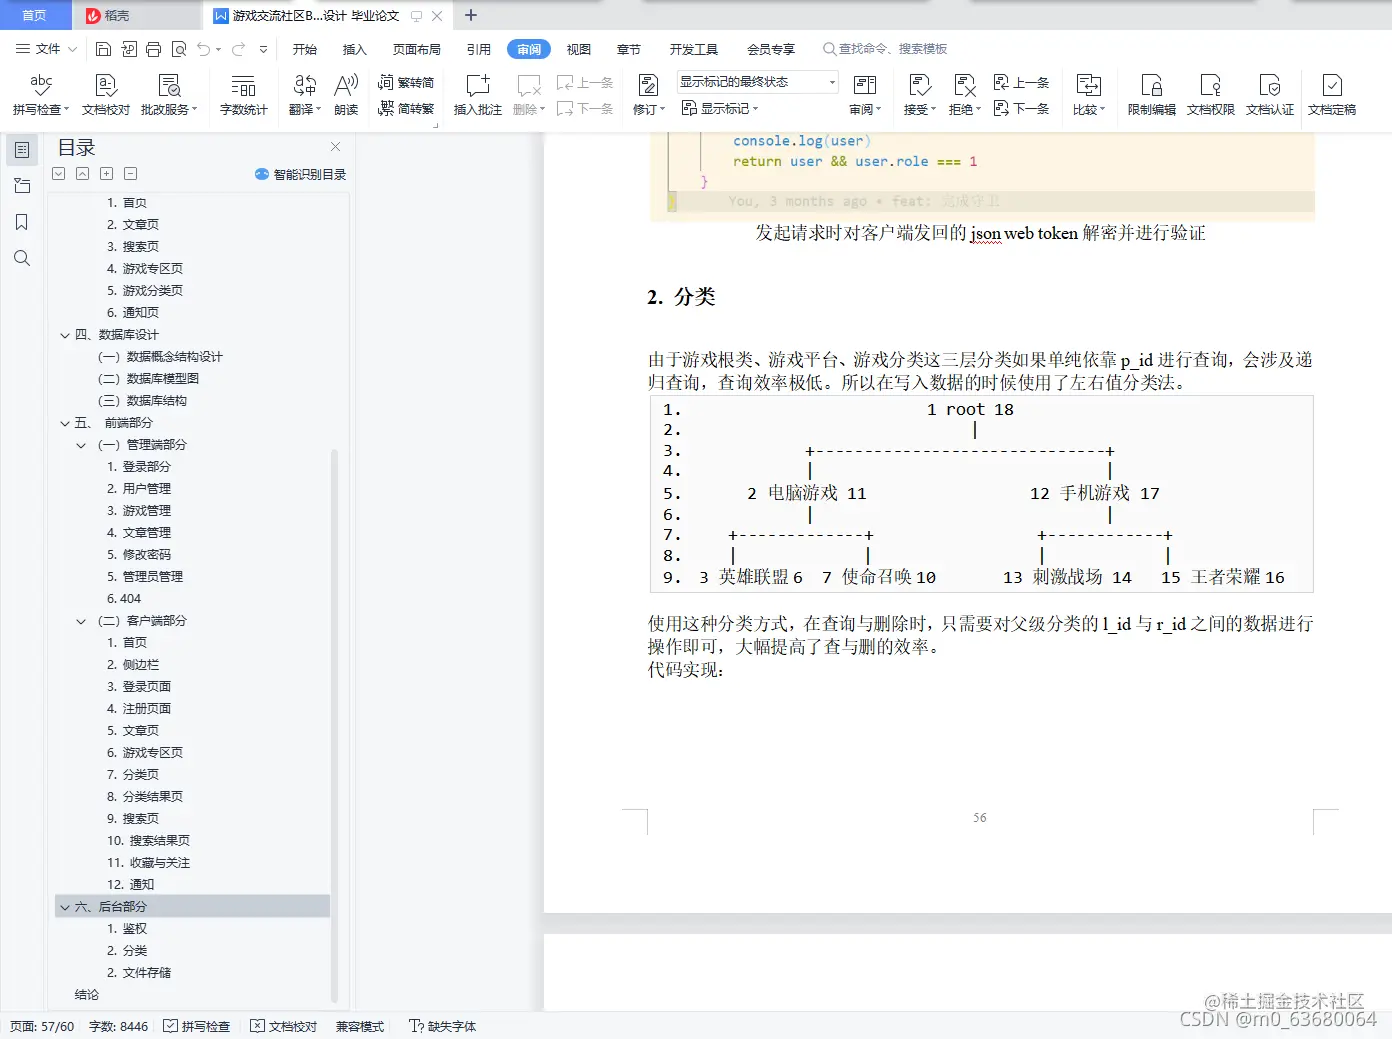Click the print icon in quick access bar

(x=153, y=49)
